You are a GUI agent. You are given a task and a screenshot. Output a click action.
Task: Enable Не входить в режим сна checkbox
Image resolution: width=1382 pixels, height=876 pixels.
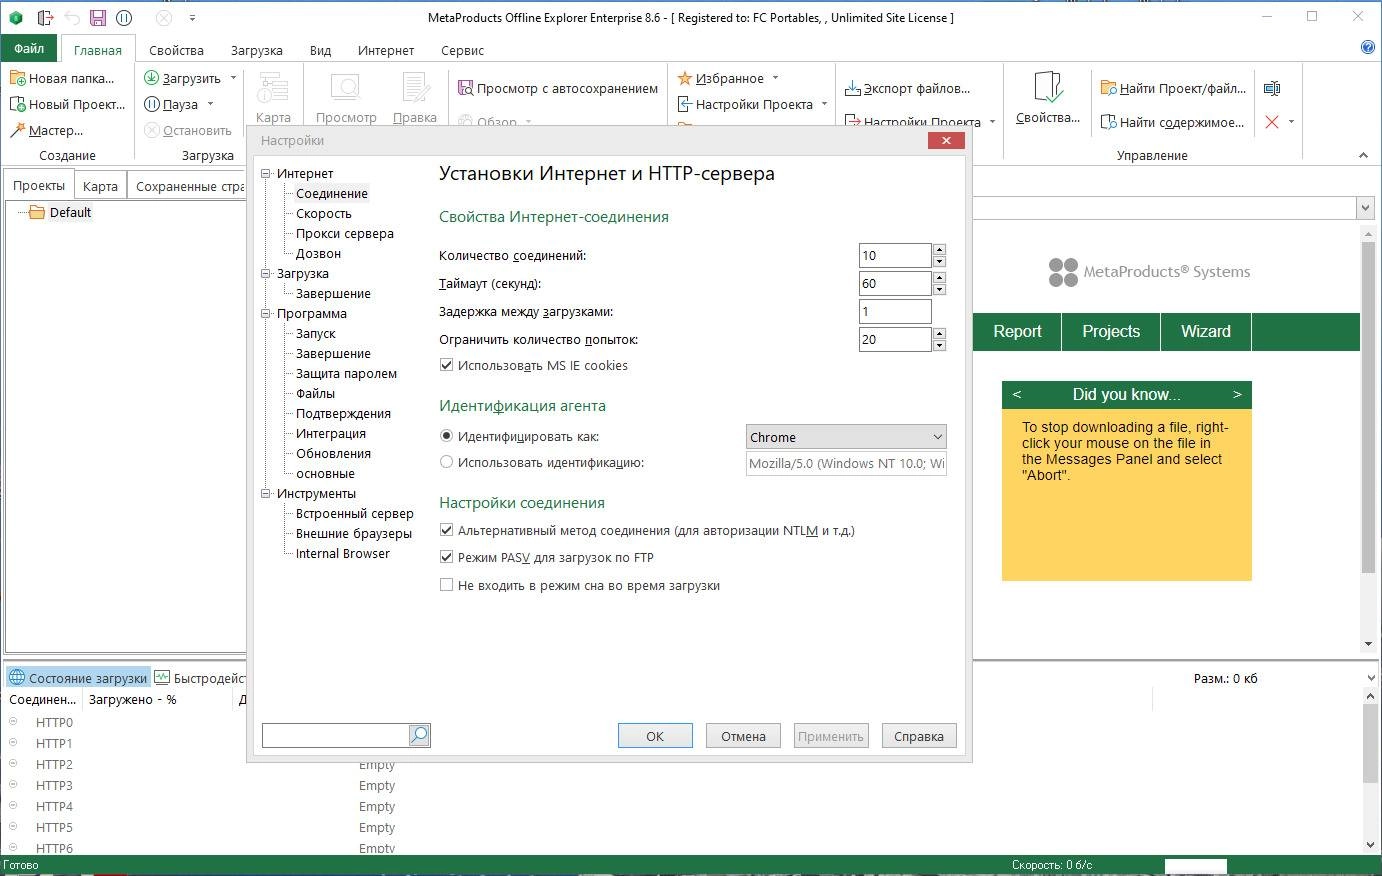(x=446, y=585)
